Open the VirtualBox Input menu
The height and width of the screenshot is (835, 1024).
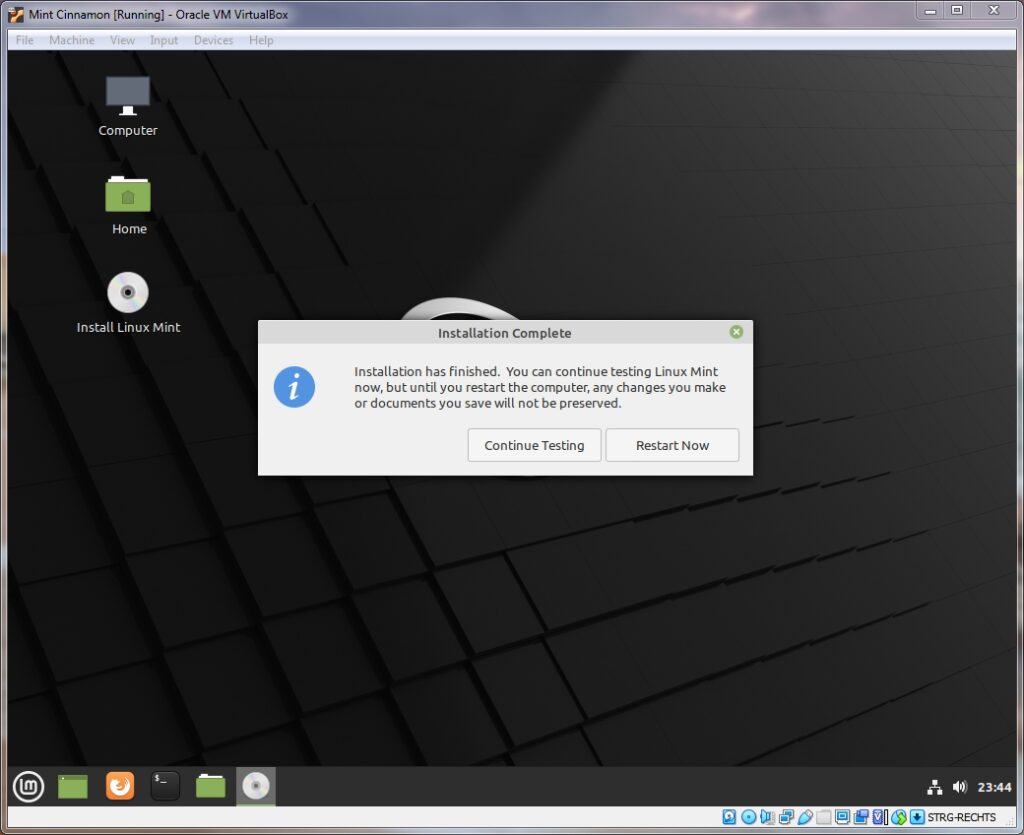(x=164, y=40)
